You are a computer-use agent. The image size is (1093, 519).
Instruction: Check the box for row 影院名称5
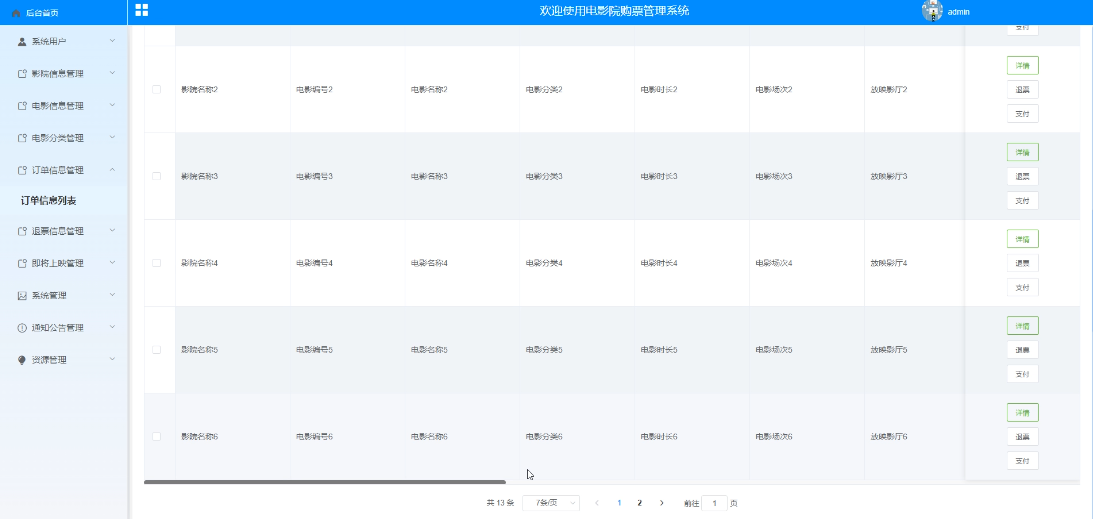tap(156, 350)
